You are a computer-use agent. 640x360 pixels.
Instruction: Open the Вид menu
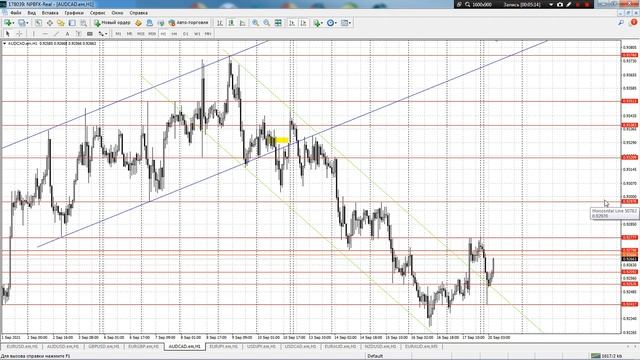coord(31,13)
